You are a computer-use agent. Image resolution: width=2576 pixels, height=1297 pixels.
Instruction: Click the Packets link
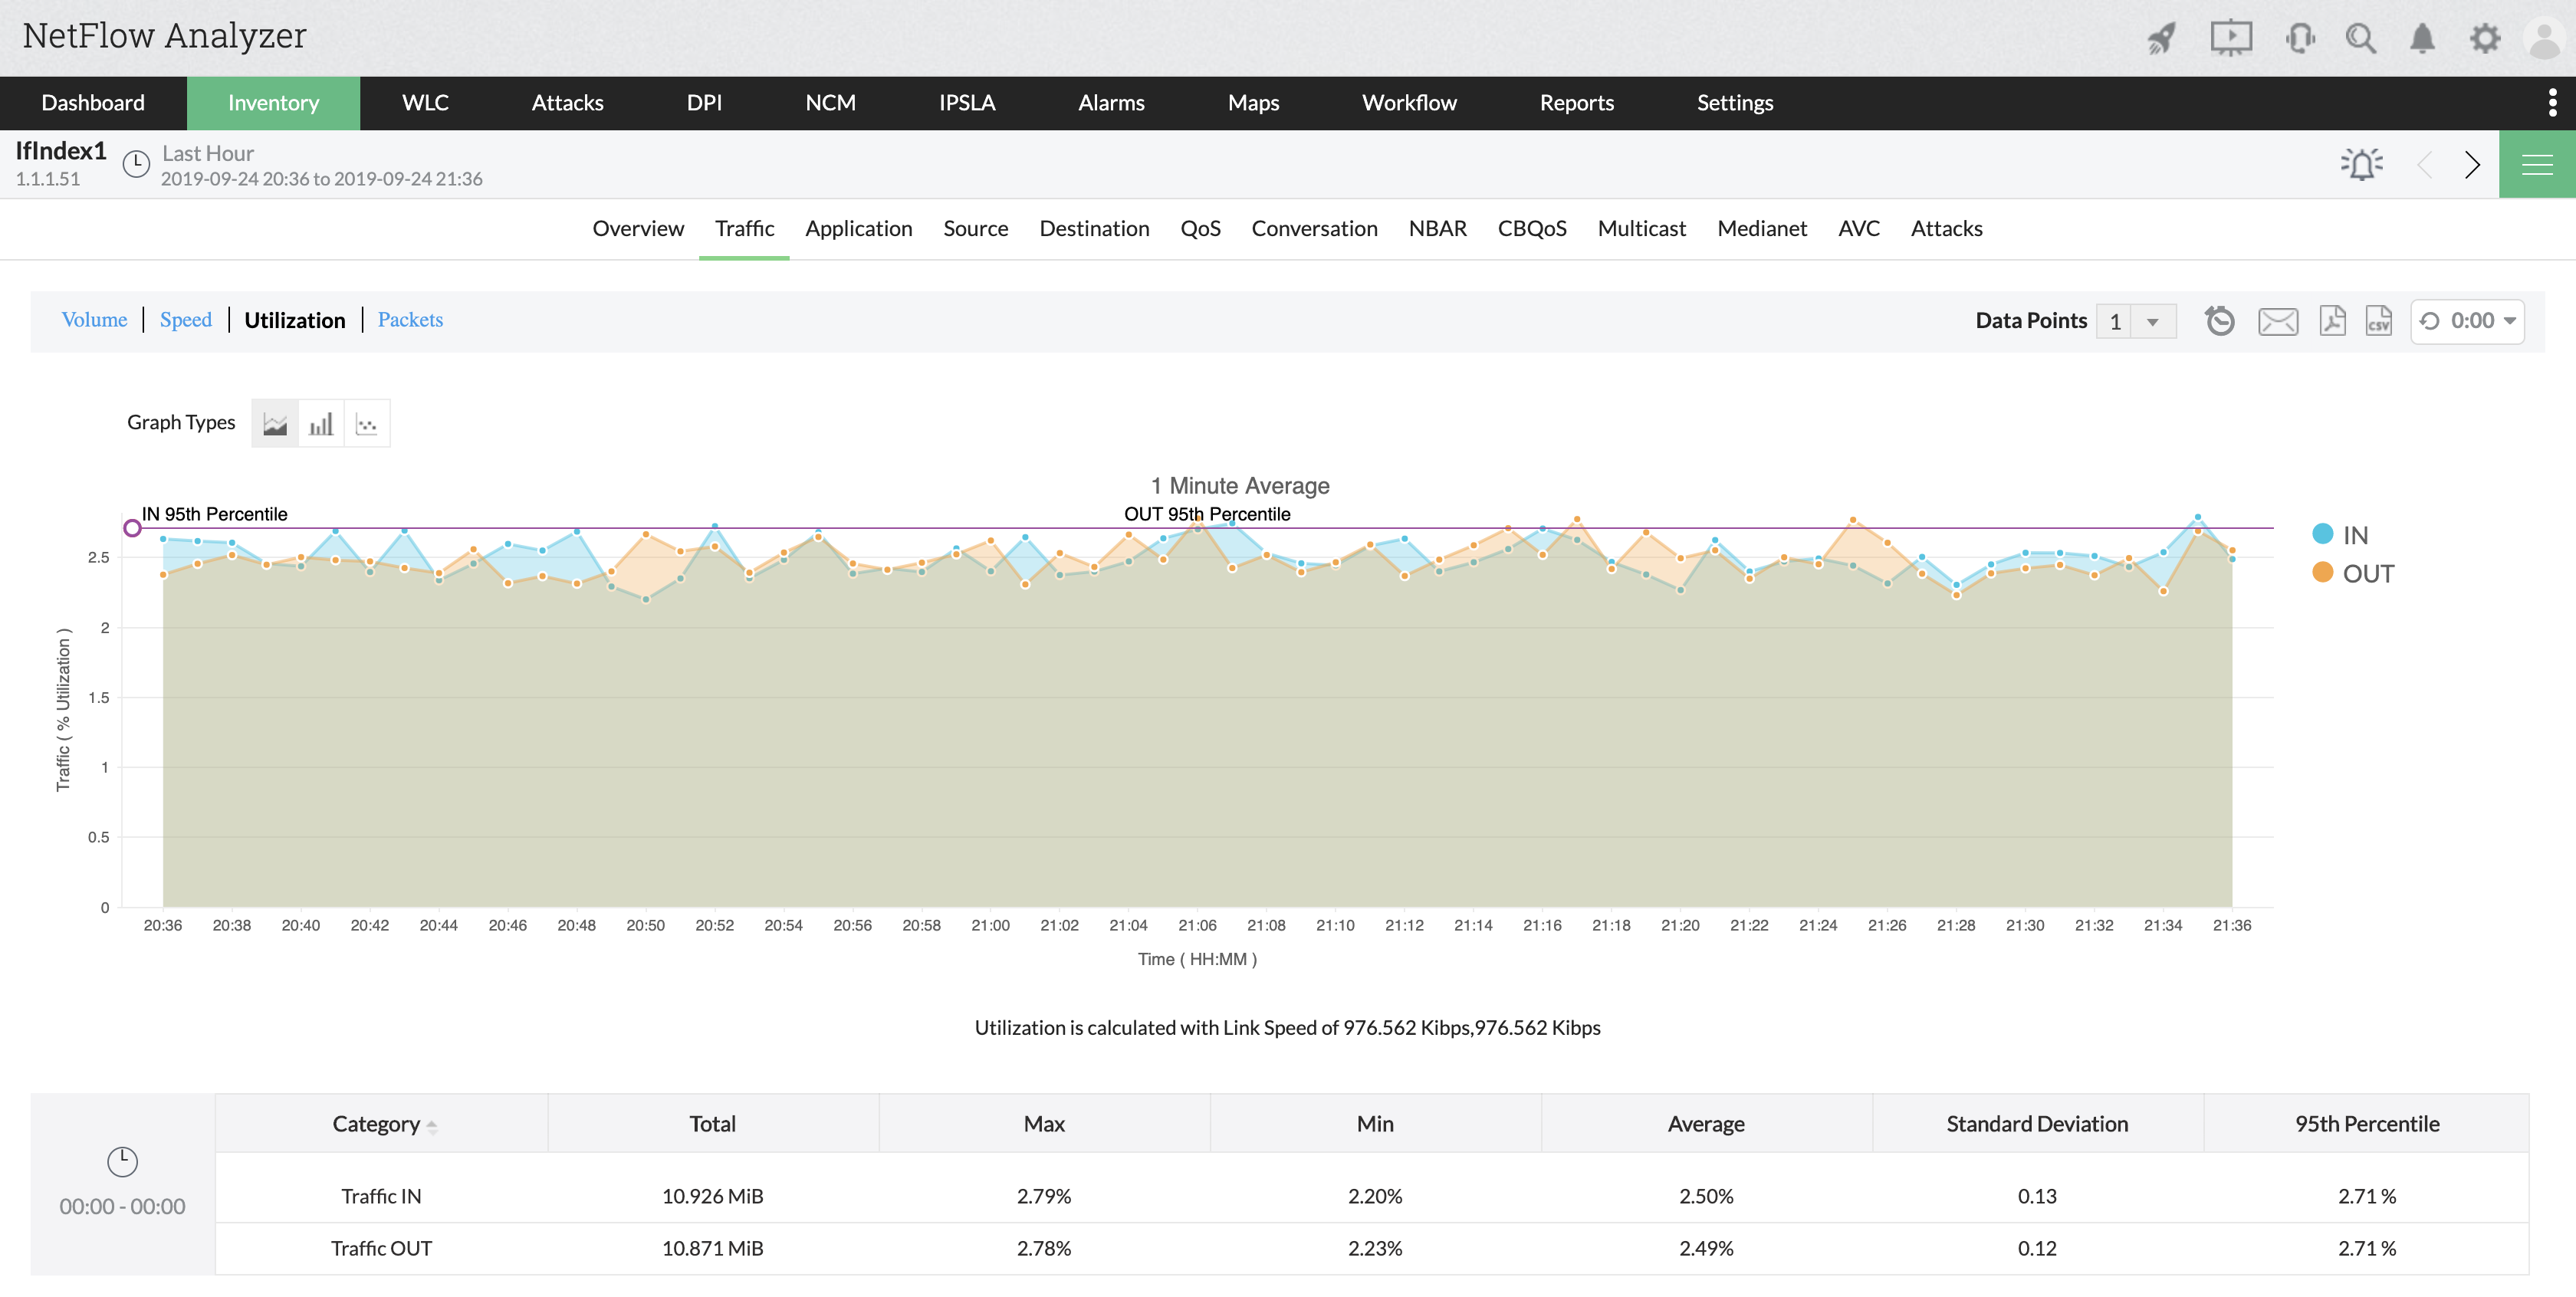click(410, 320)
